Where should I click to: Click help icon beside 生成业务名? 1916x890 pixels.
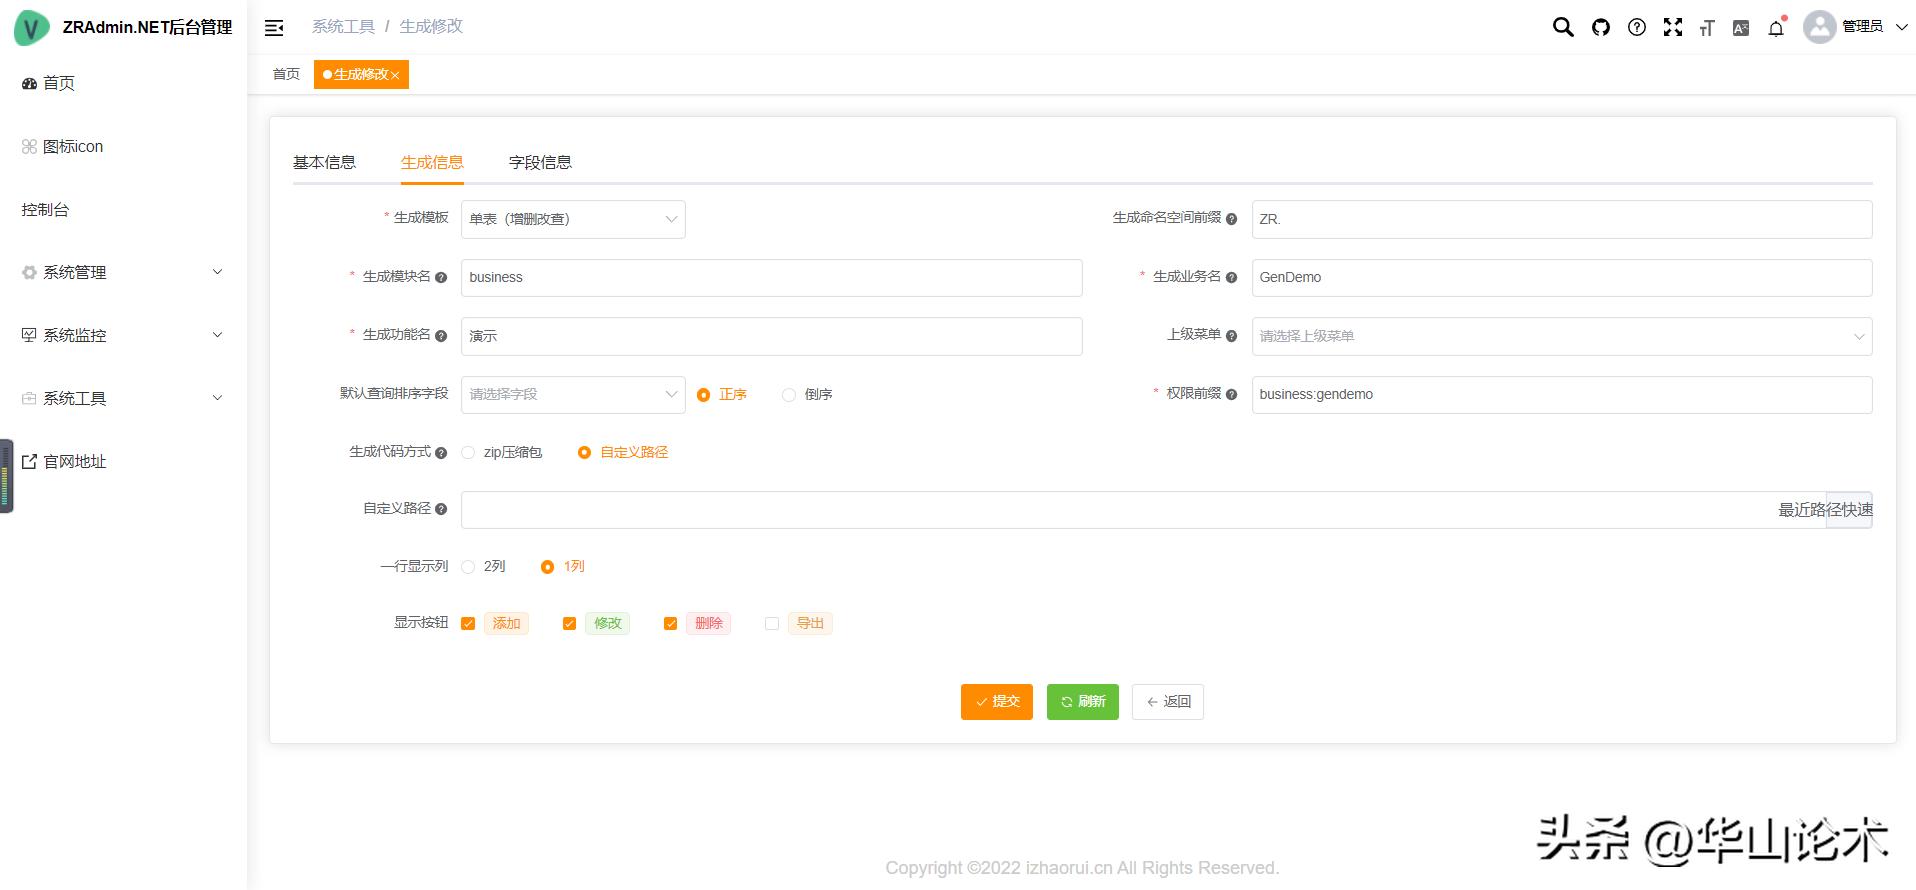(x=1231, y=277)
